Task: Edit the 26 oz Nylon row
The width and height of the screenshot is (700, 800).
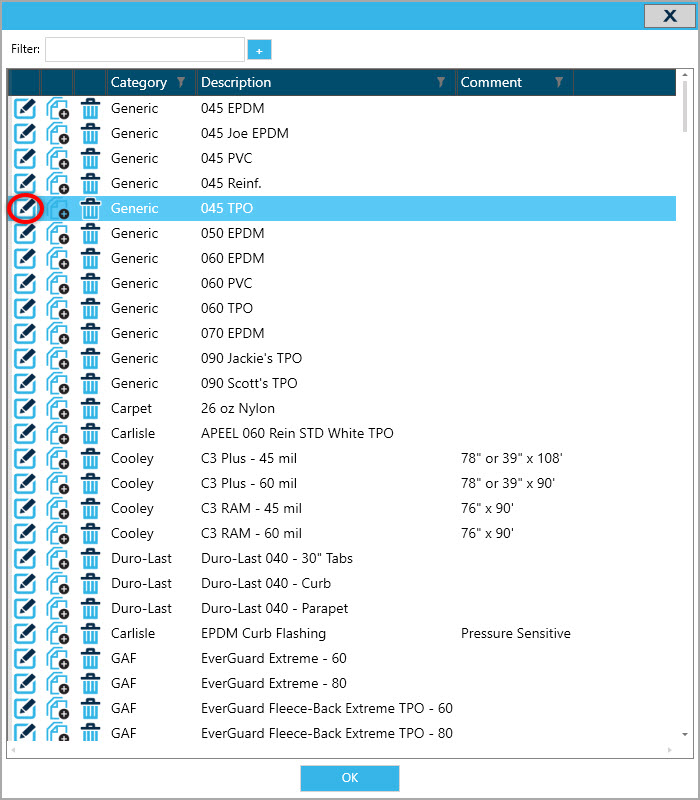Action: coord(24,408)
